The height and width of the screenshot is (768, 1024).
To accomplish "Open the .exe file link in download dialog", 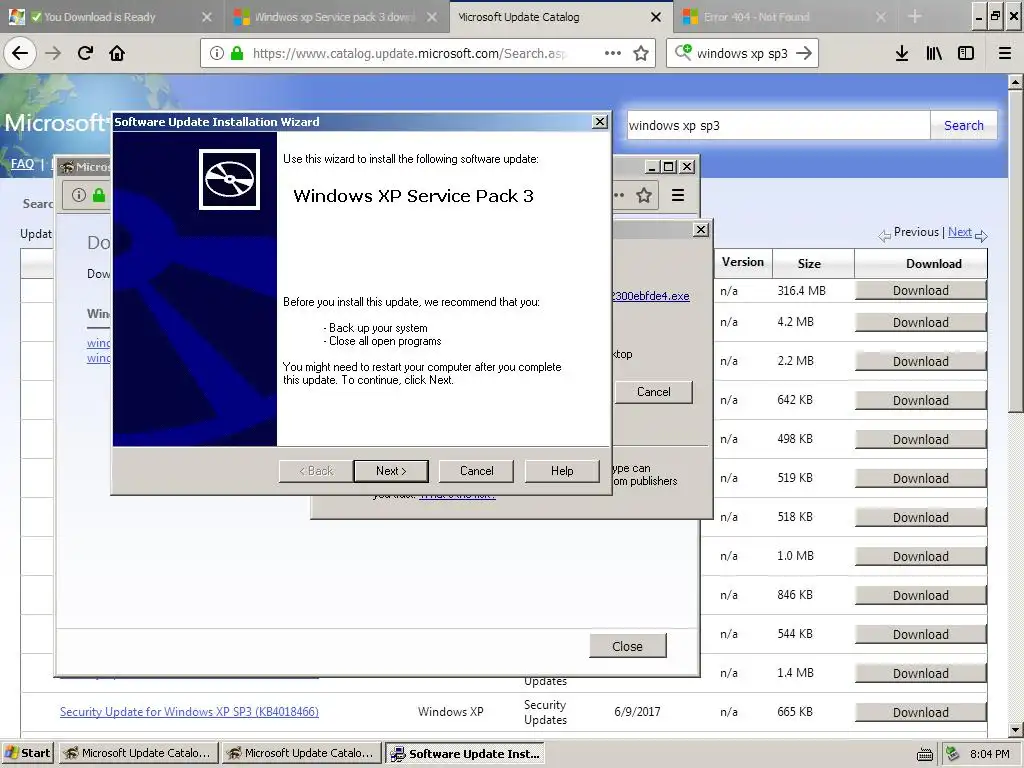I will tap(651, 296).
